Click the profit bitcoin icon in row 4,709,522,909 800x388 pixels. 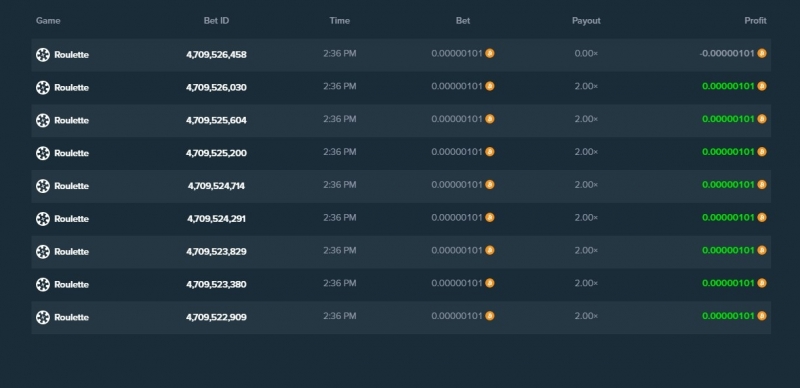click(762, 316)
